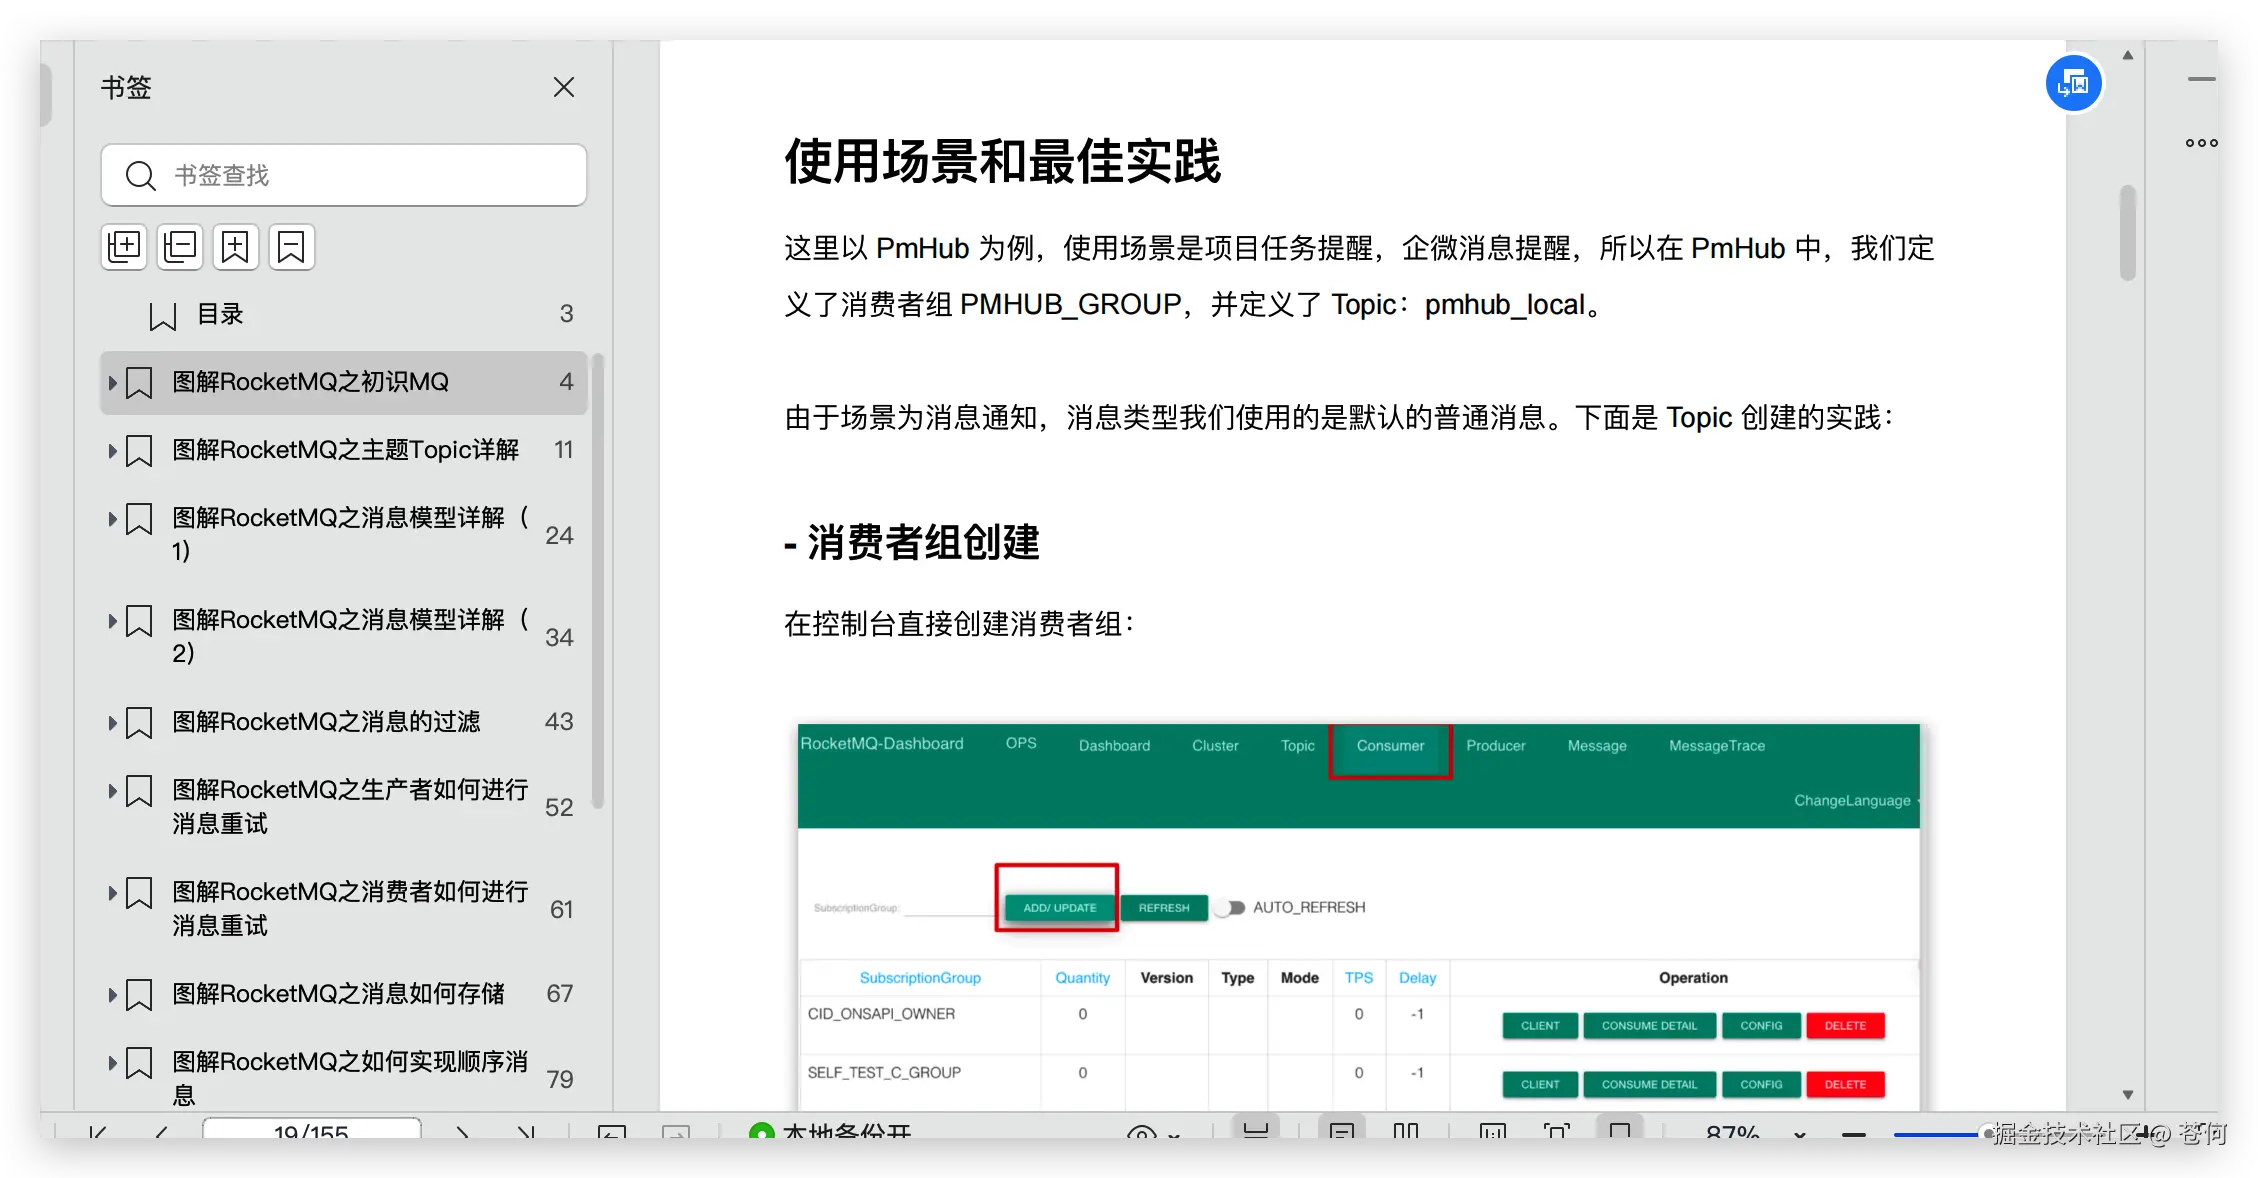Click ADD/ UPDATE button in dashboard image
The image size is (2258, 1178).
point(1060,908)
